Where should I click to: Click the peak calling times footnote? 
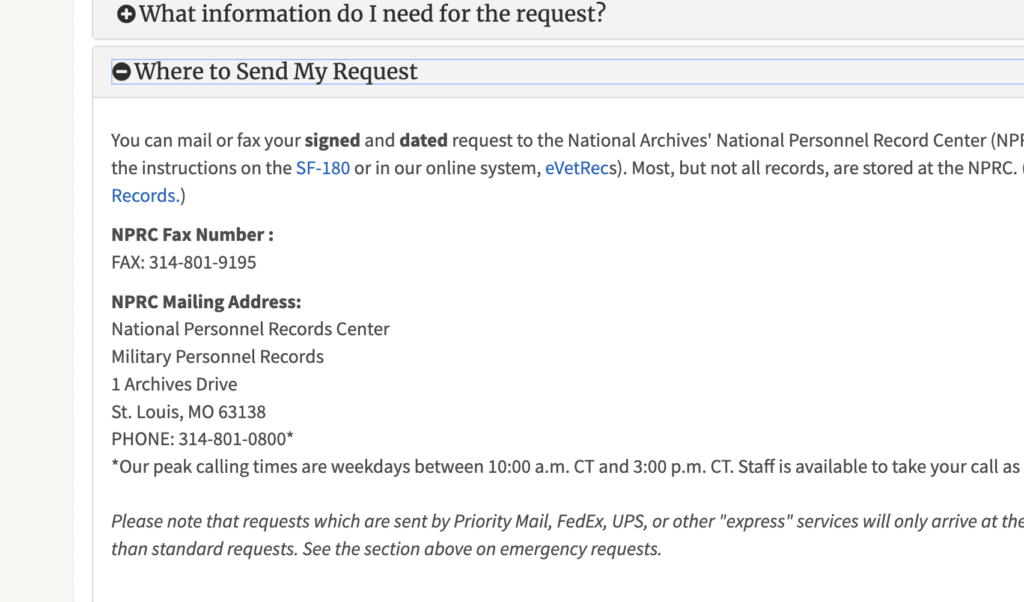point(568,467)
